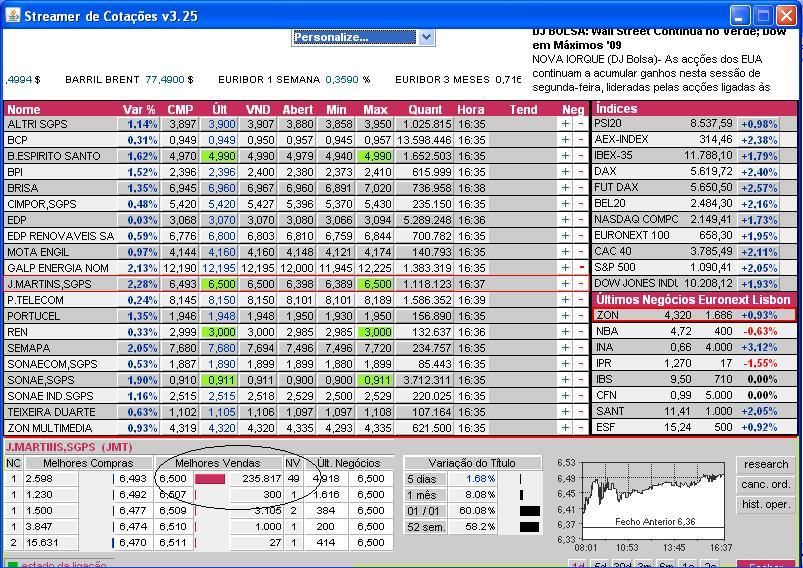Click the EURIBOR 1 SEMANA ticker label
803x568 pixels.
(x=269, y=79)
